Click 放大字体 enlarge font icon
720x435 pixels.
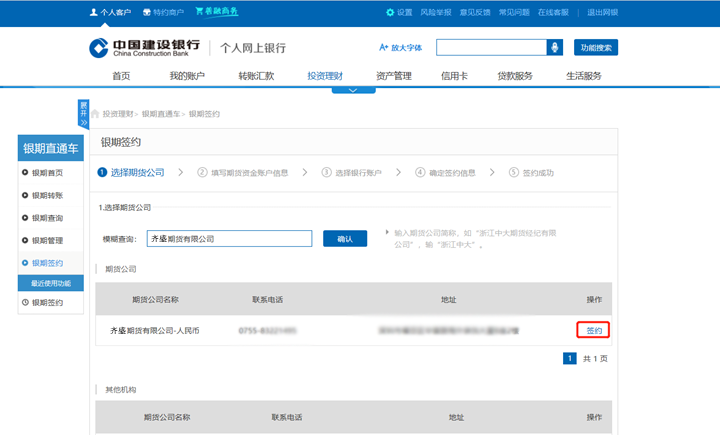click(x=383, y=48)
